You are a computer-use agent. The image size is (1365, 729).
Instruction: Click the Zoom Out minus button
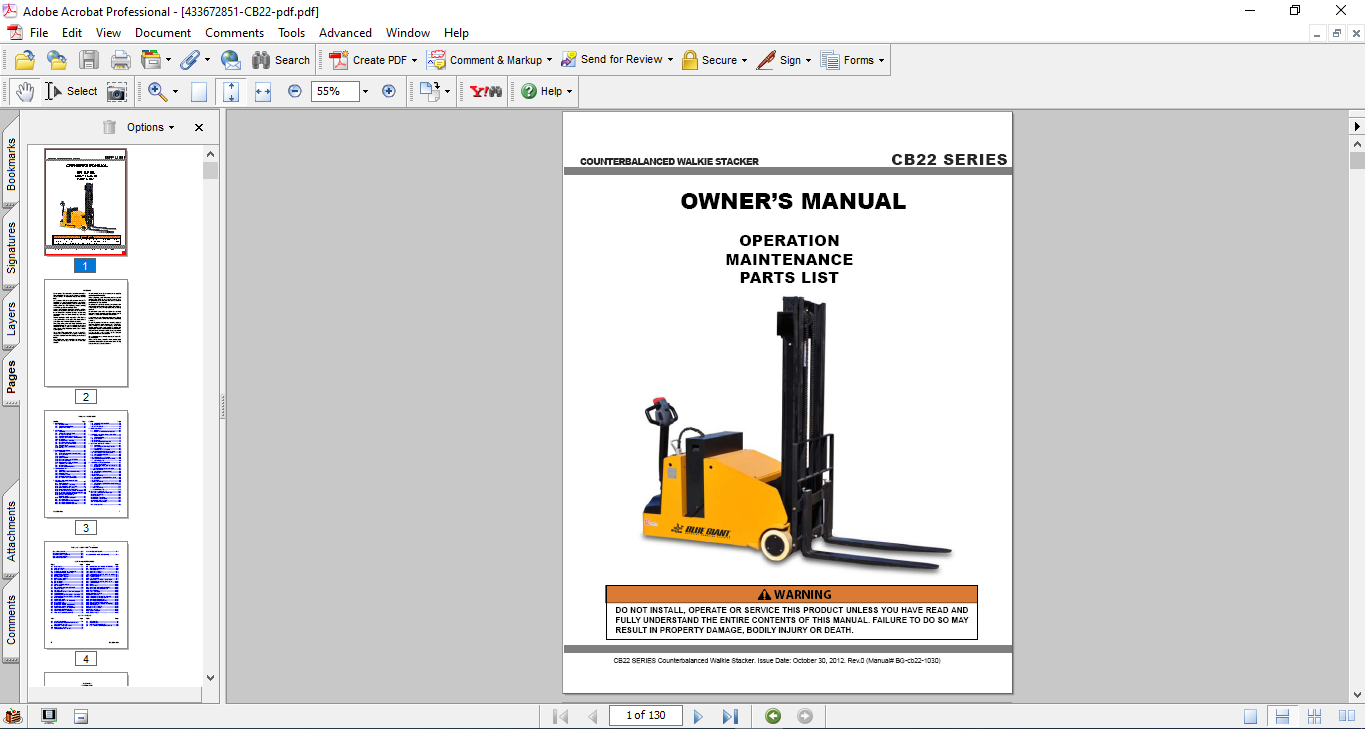click(295, 91)
